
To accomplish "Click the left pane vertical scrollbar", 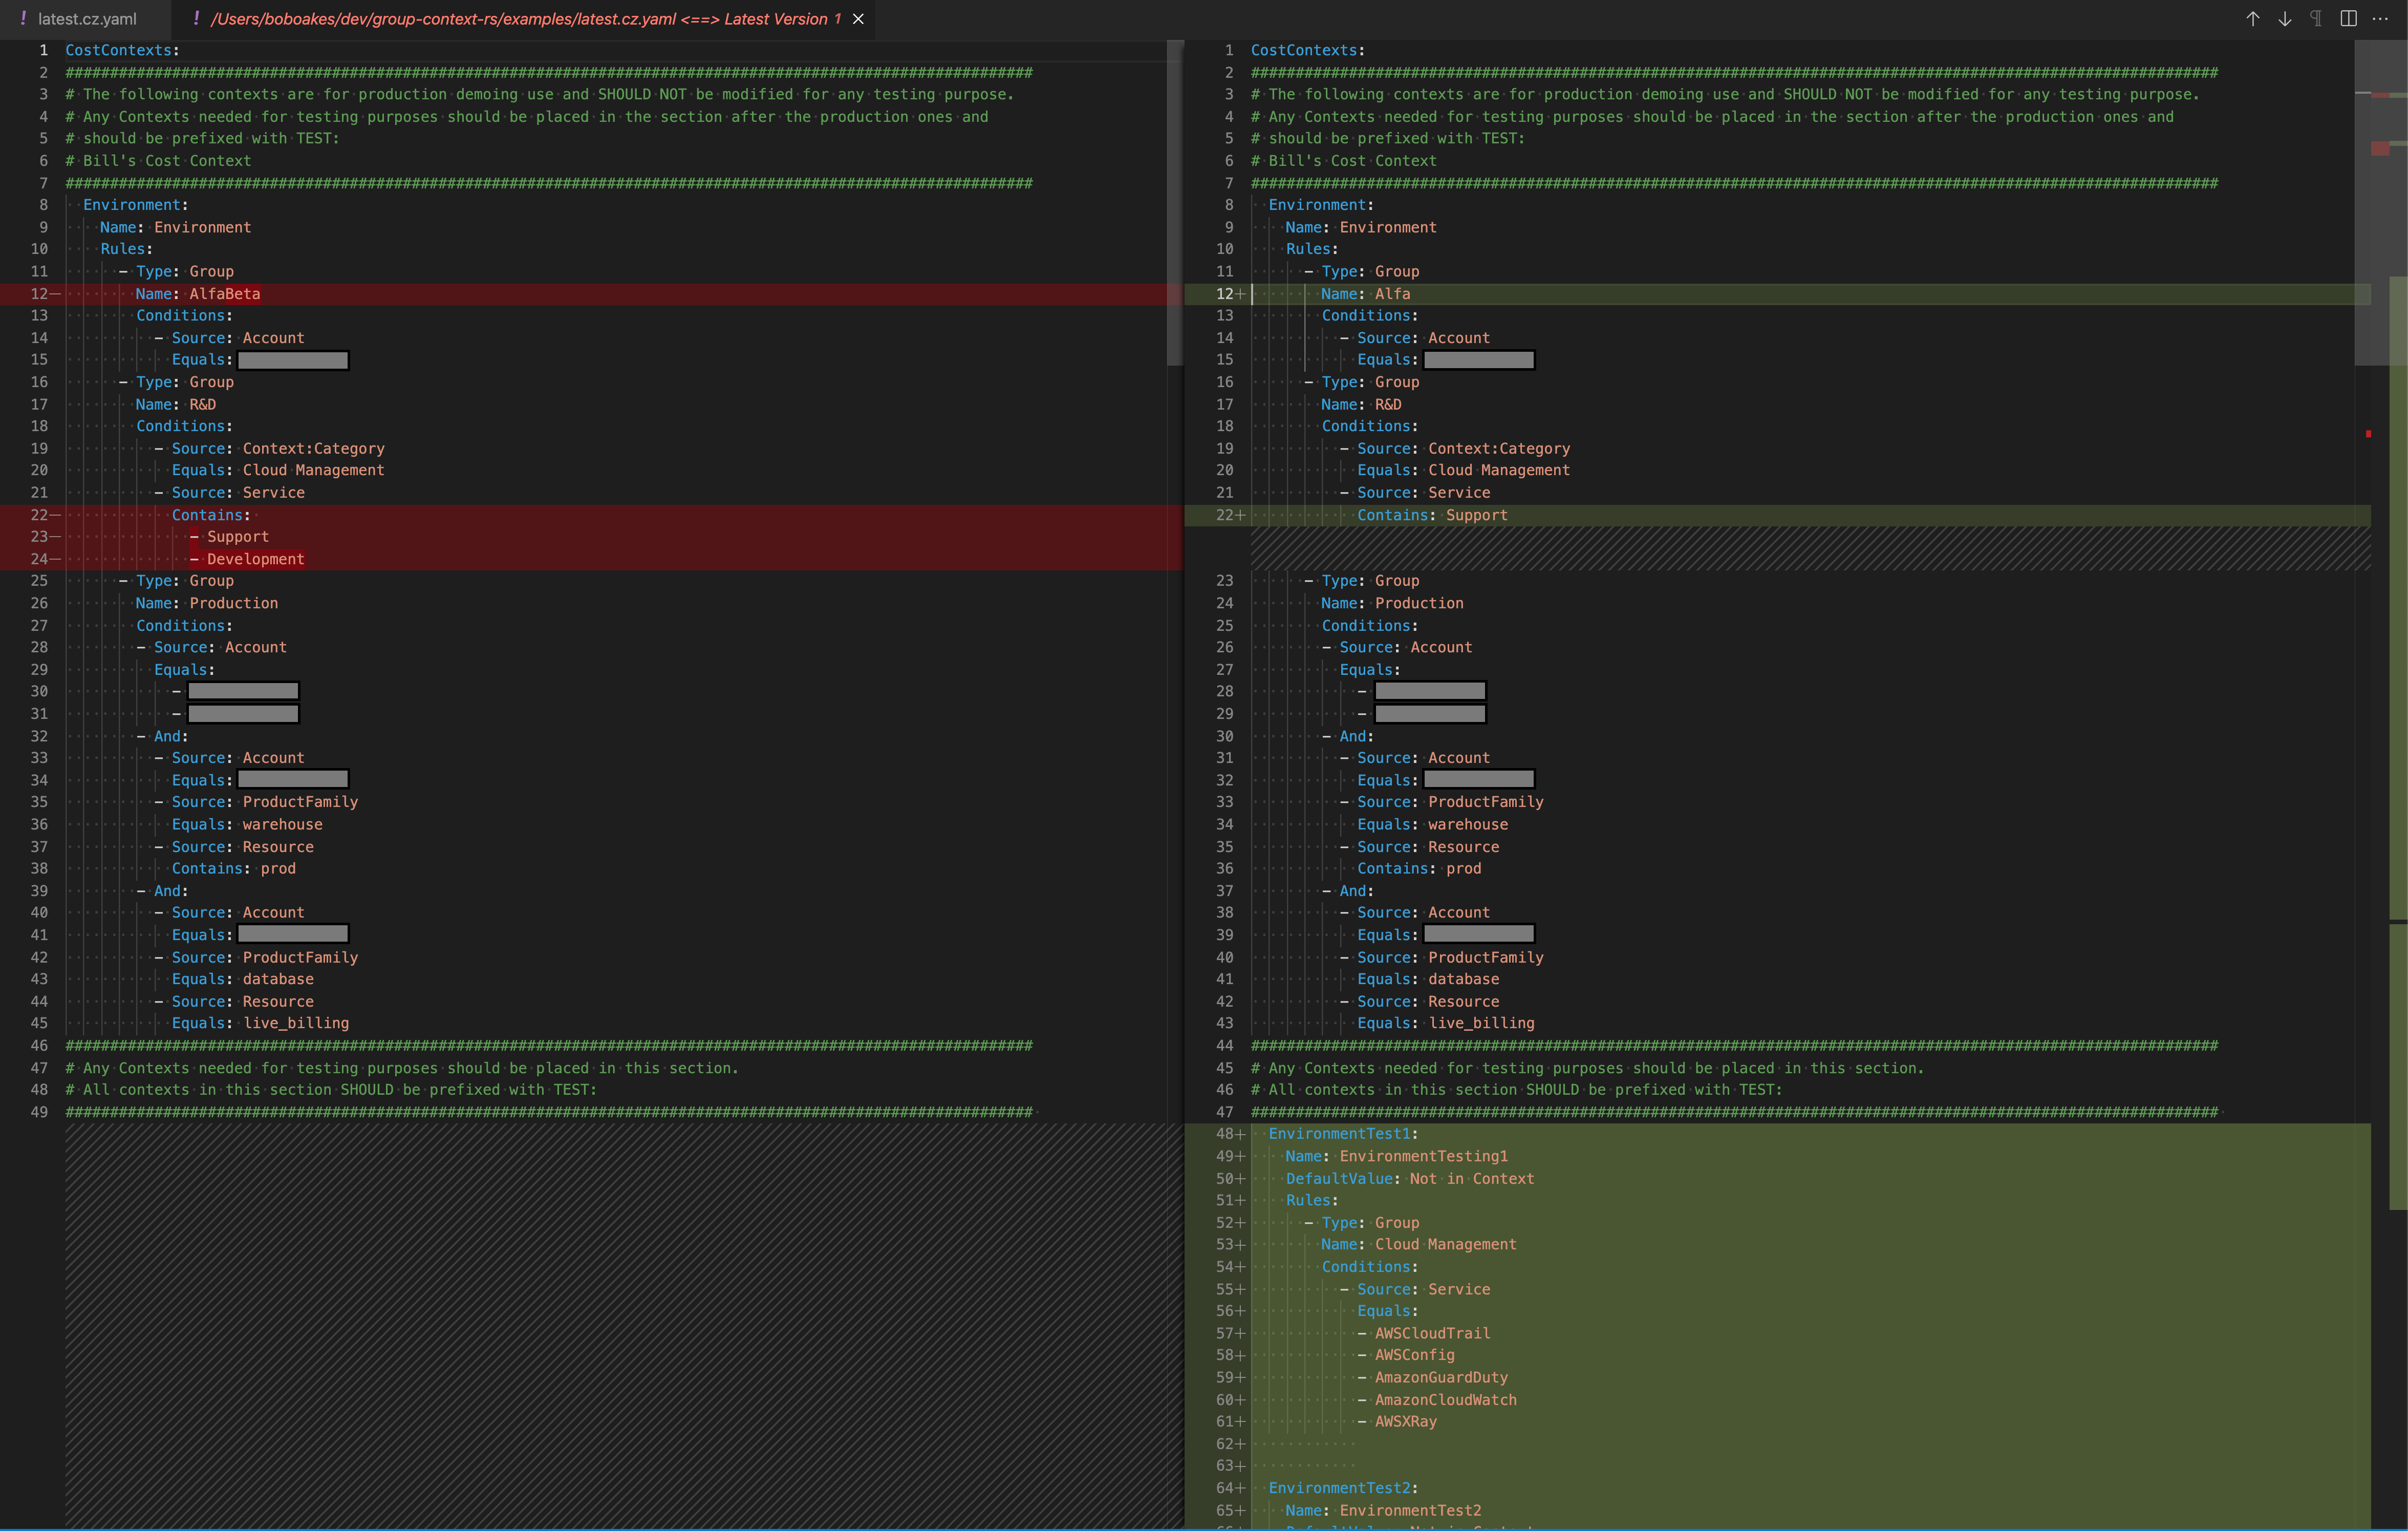I will (x=1175, y=200).
